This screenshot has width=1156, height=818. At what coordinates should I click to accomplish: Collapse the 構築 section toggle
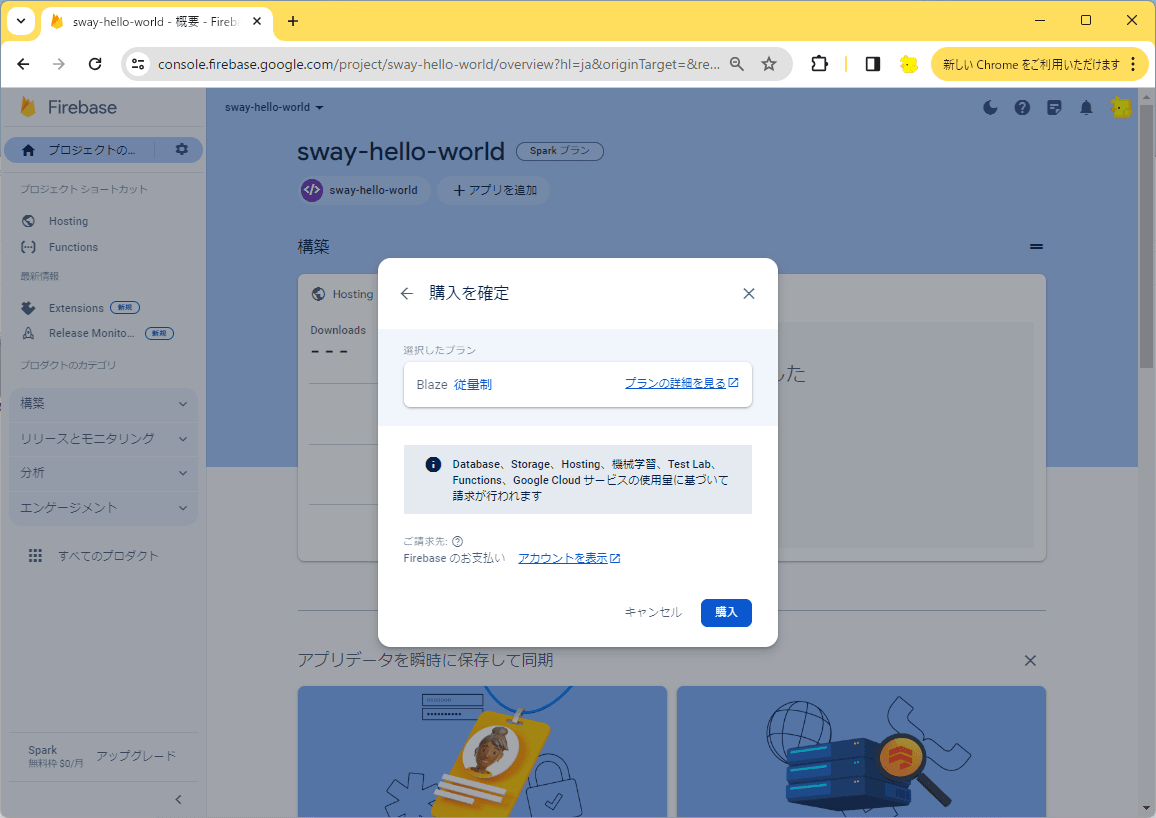pos(1036,247)
